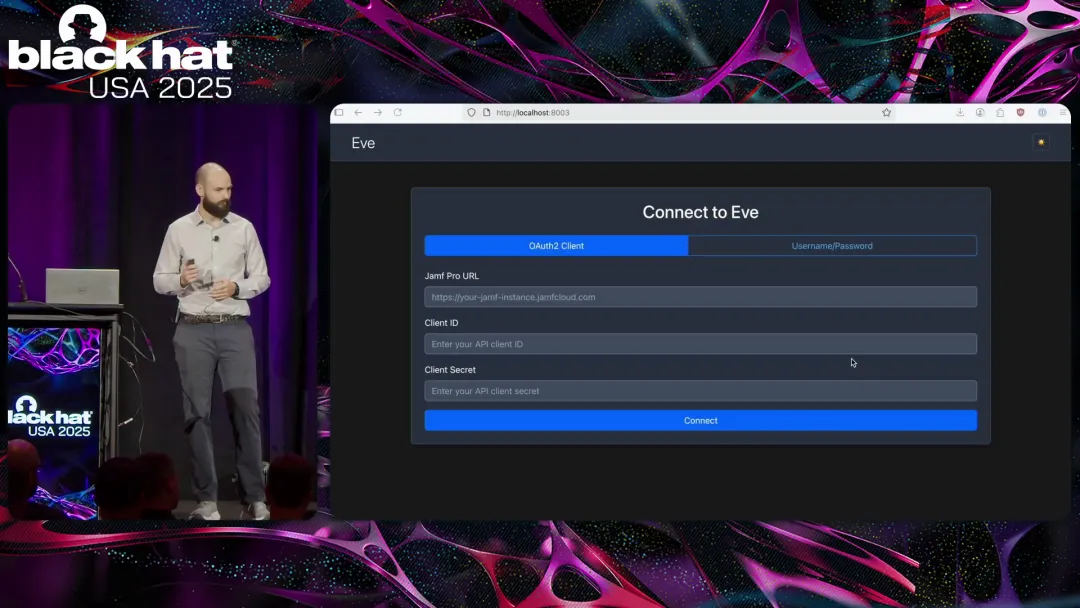Switch to the Username/Password tab
Viewport: 1080px width, 608px height.
pyautogui.click(x=832, y=246)
